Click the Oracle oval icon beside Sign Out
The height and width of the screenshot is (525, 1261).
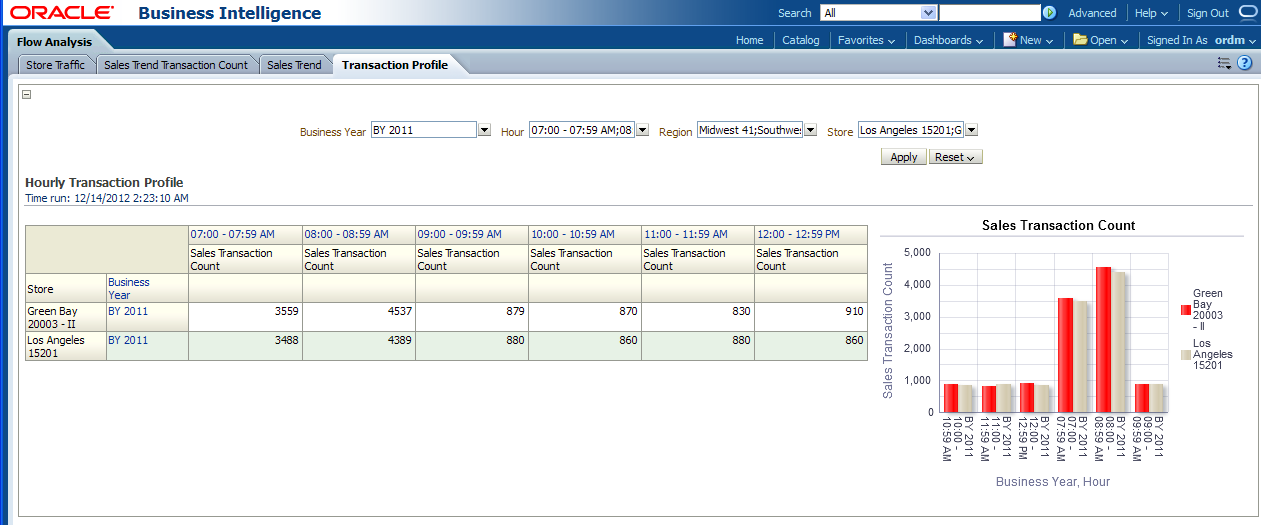tap(1248, 13)
